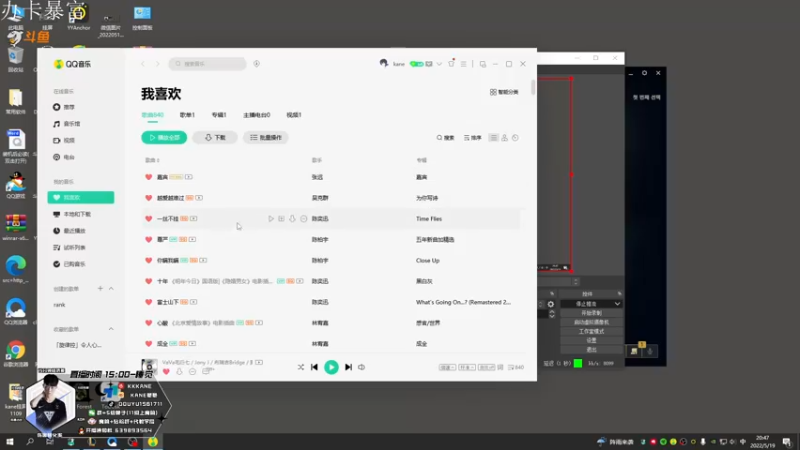Click the listen-recognize icon beside search
This screenshot has height=450, width=800.
click(257, 64)
